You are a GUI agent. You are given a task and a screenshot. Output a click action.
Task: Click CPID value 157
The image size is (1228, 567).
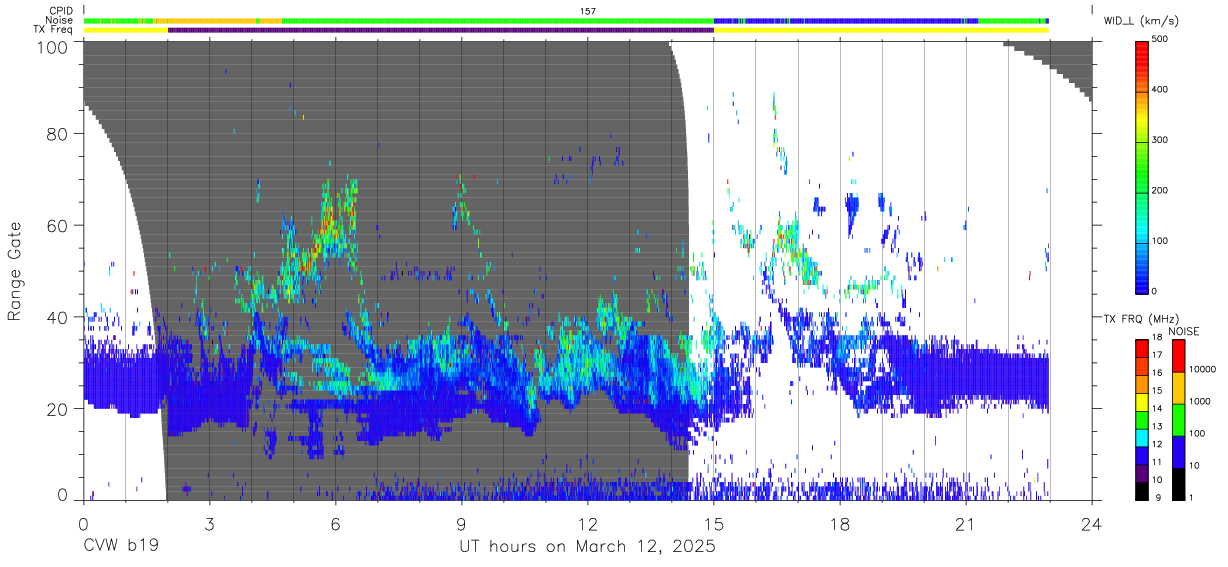coord(588,11)
